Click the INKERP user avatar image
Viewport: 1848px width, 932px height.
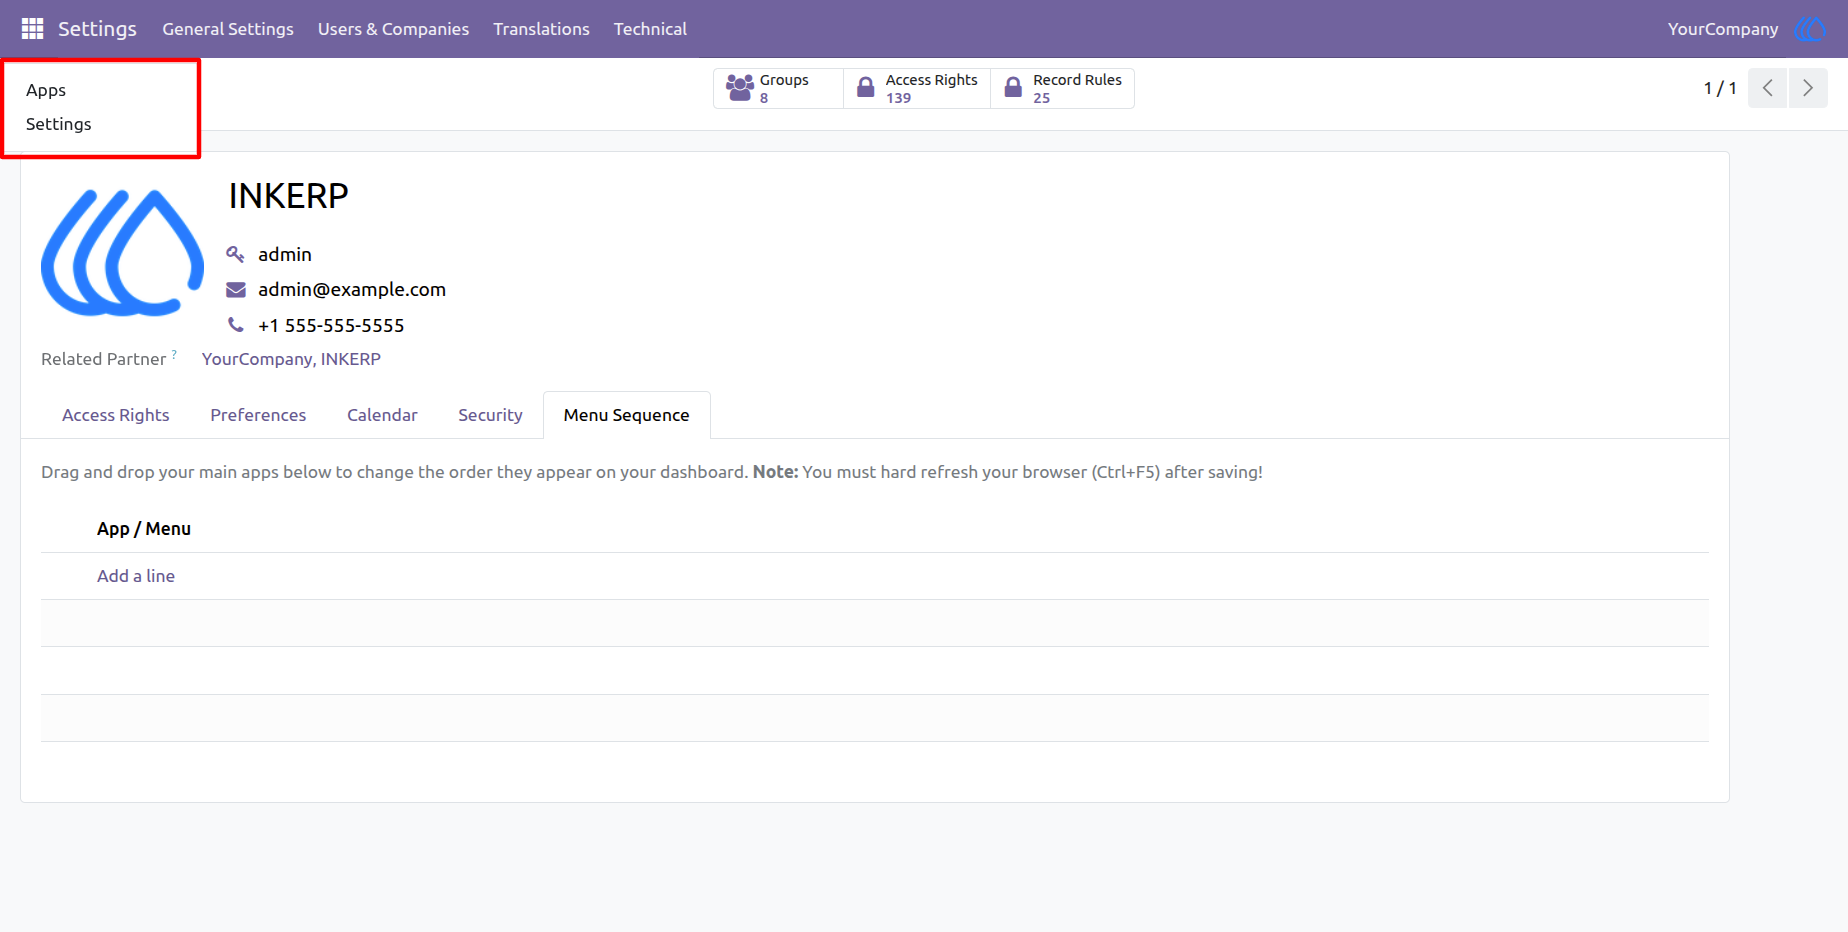coord(122,253)
